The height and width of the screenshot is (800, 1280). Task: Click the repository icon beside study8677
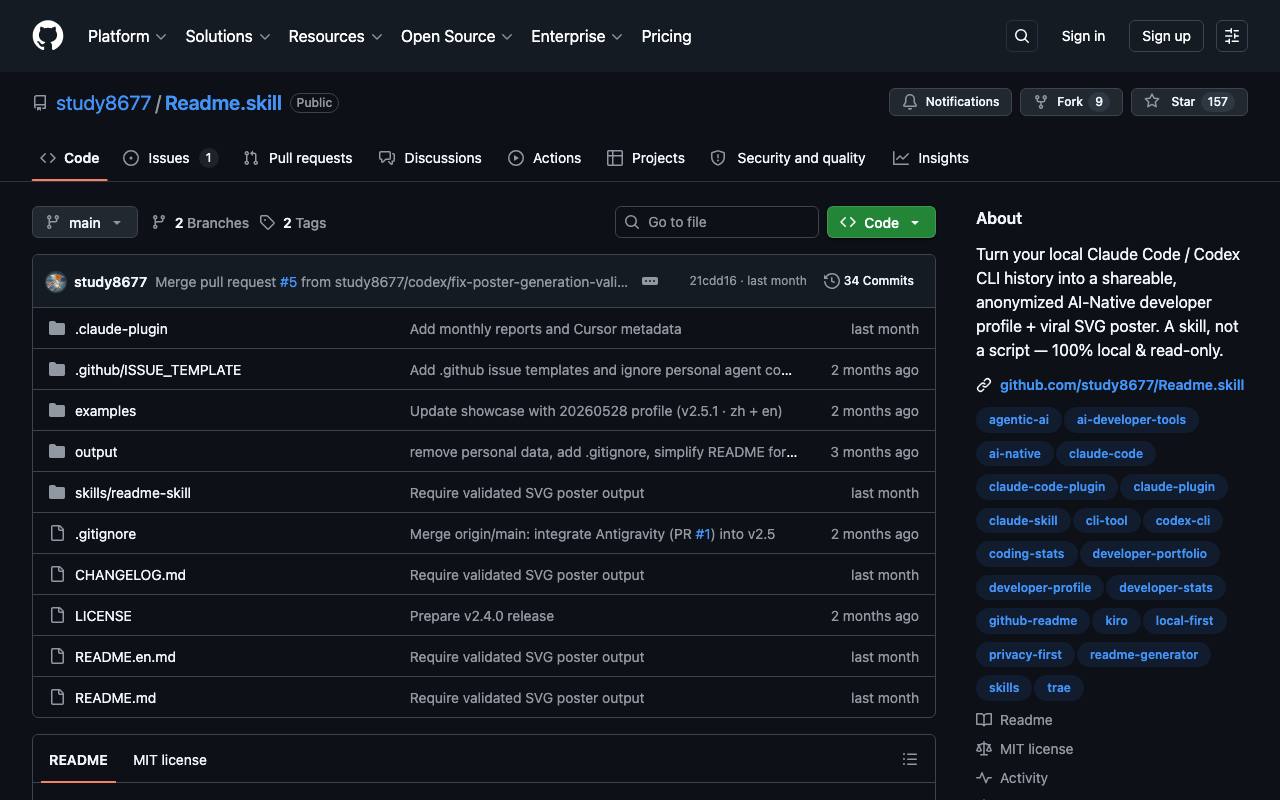pyautogui.click(x=40, y=103)
